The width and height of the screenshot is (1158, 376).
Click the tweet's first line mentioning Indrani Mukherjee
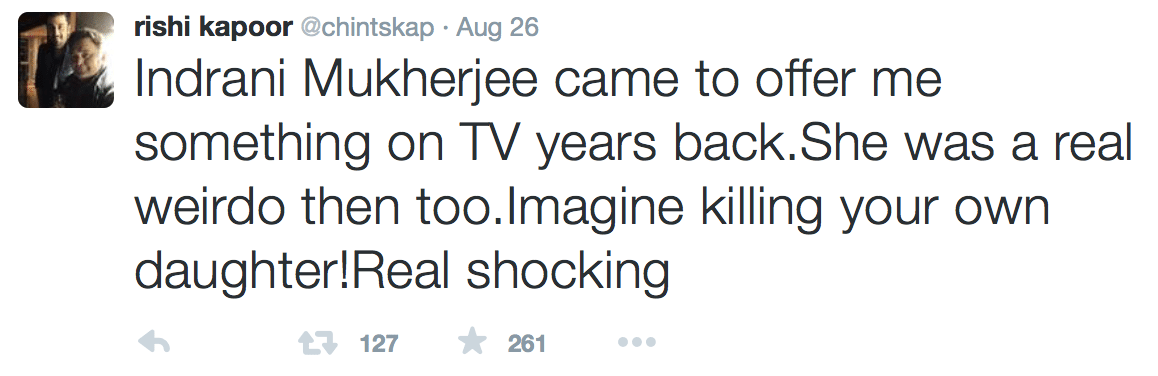[x=538, y=82]
